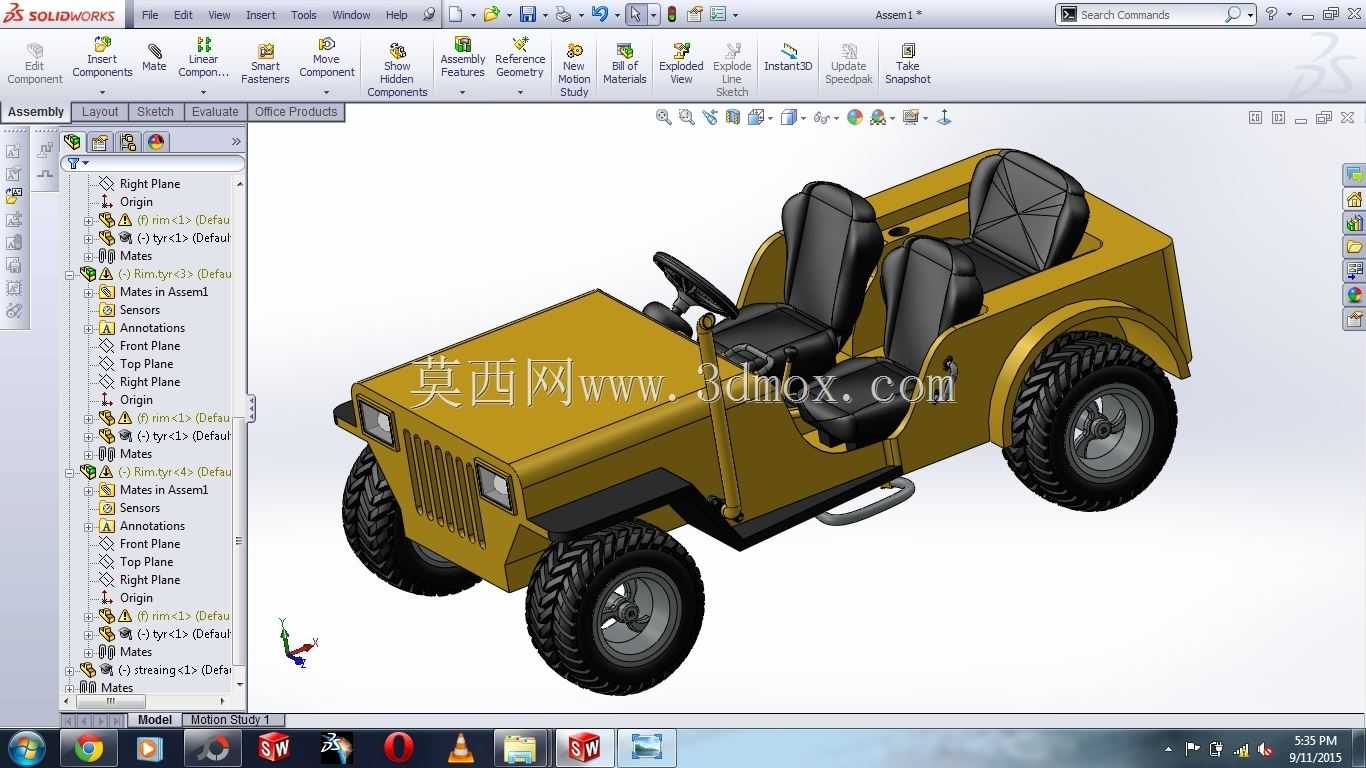The image size is (1366, 768).
Task: Open the Insert menu
Action: coord(261,15)
